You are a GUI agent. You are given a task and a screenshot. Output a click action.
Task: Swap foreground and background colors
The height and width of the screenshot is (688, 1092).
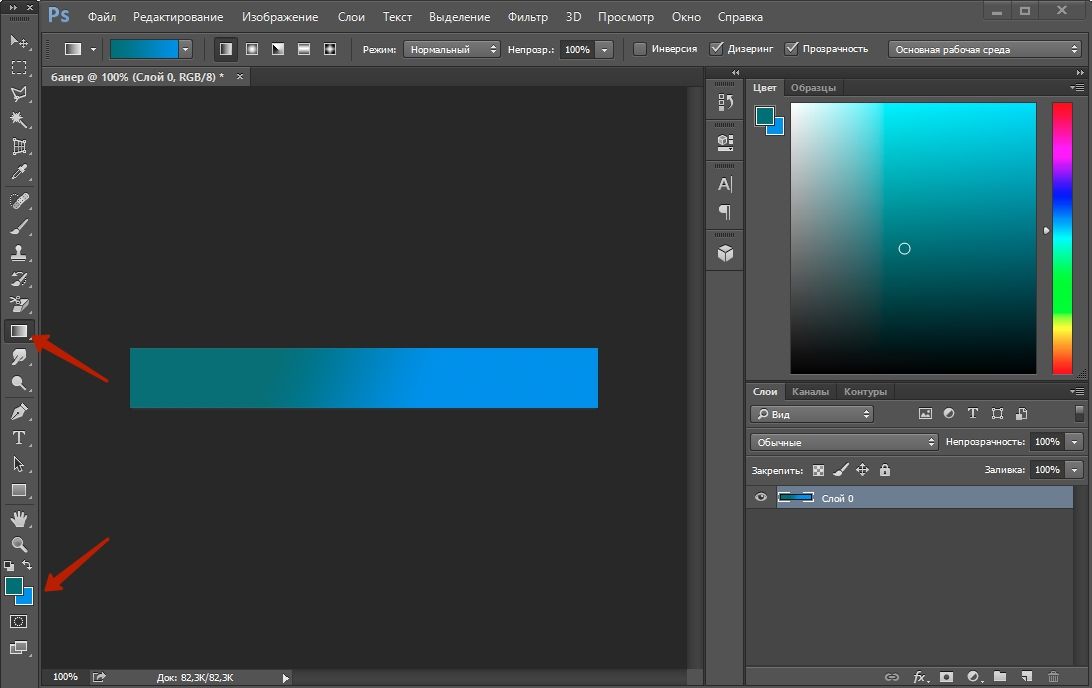tap(27, 565)
